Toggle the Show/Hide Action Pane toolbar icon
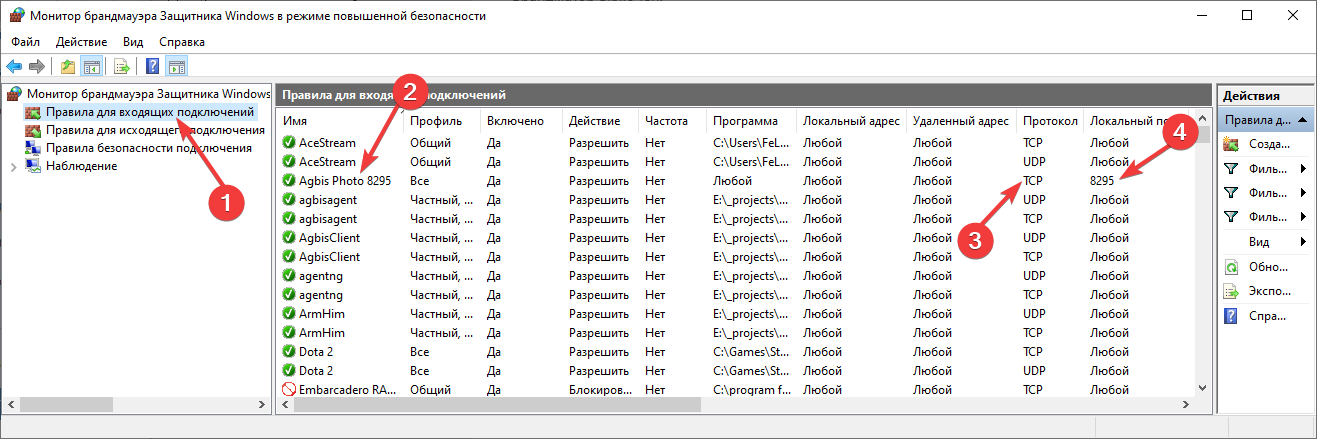Viewport: 1317px width, 439px height. click(177, 67)
